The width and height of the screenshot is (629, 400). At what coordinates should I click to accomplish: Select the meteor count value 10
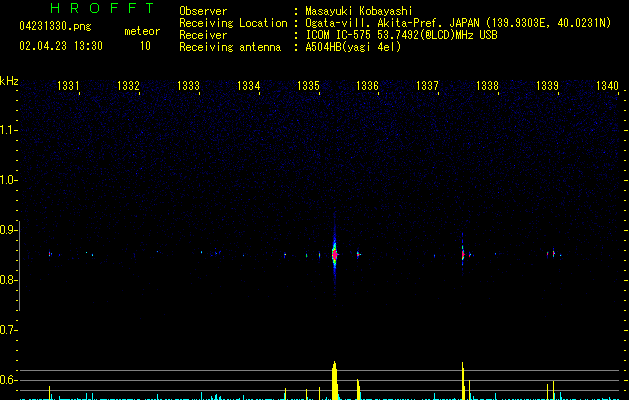point(145,46)
